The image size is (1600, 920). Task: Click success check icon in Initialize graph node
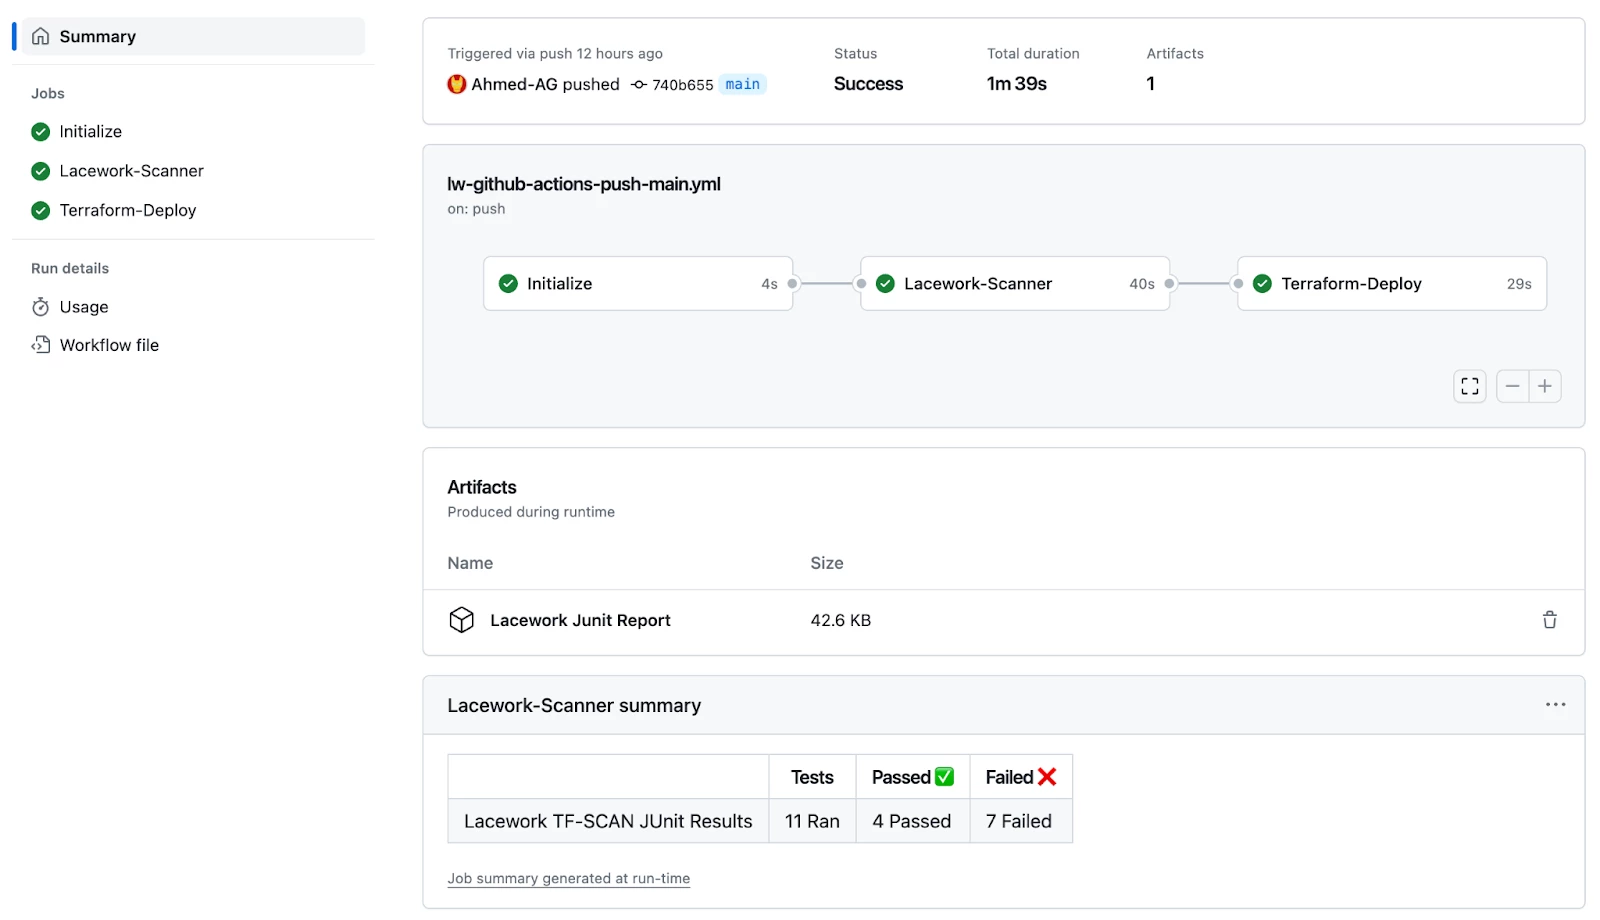(x=508, y=284)
